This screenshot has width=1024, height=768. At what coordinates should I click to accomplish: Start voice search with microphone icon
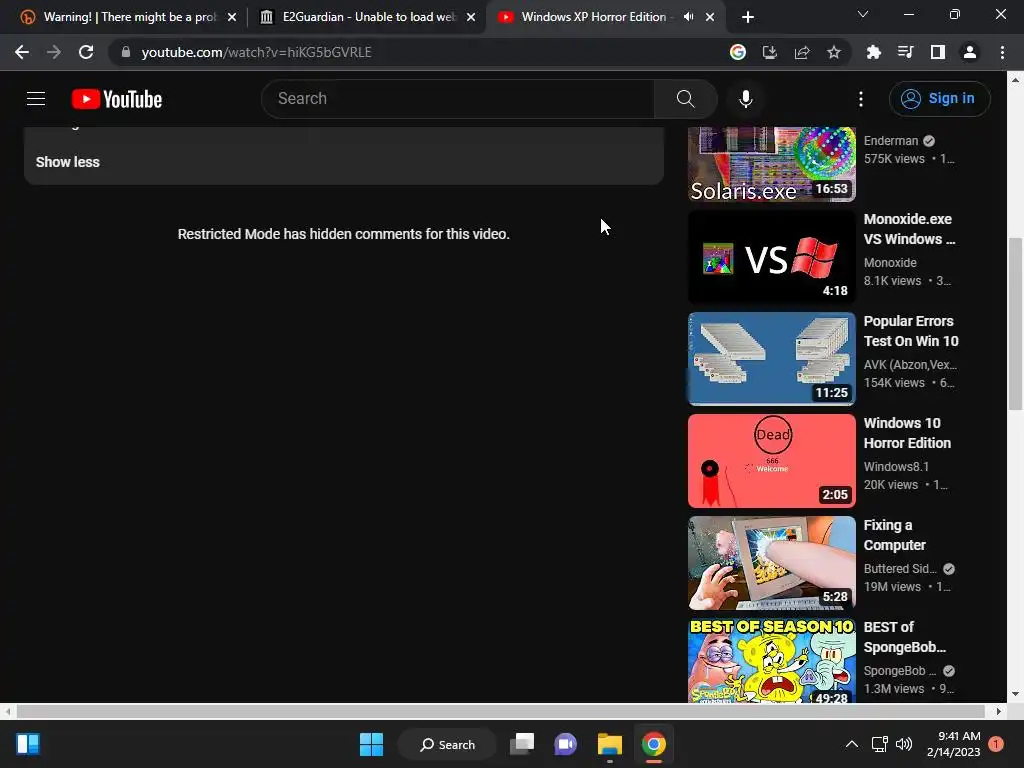click(x=746, y=99)
